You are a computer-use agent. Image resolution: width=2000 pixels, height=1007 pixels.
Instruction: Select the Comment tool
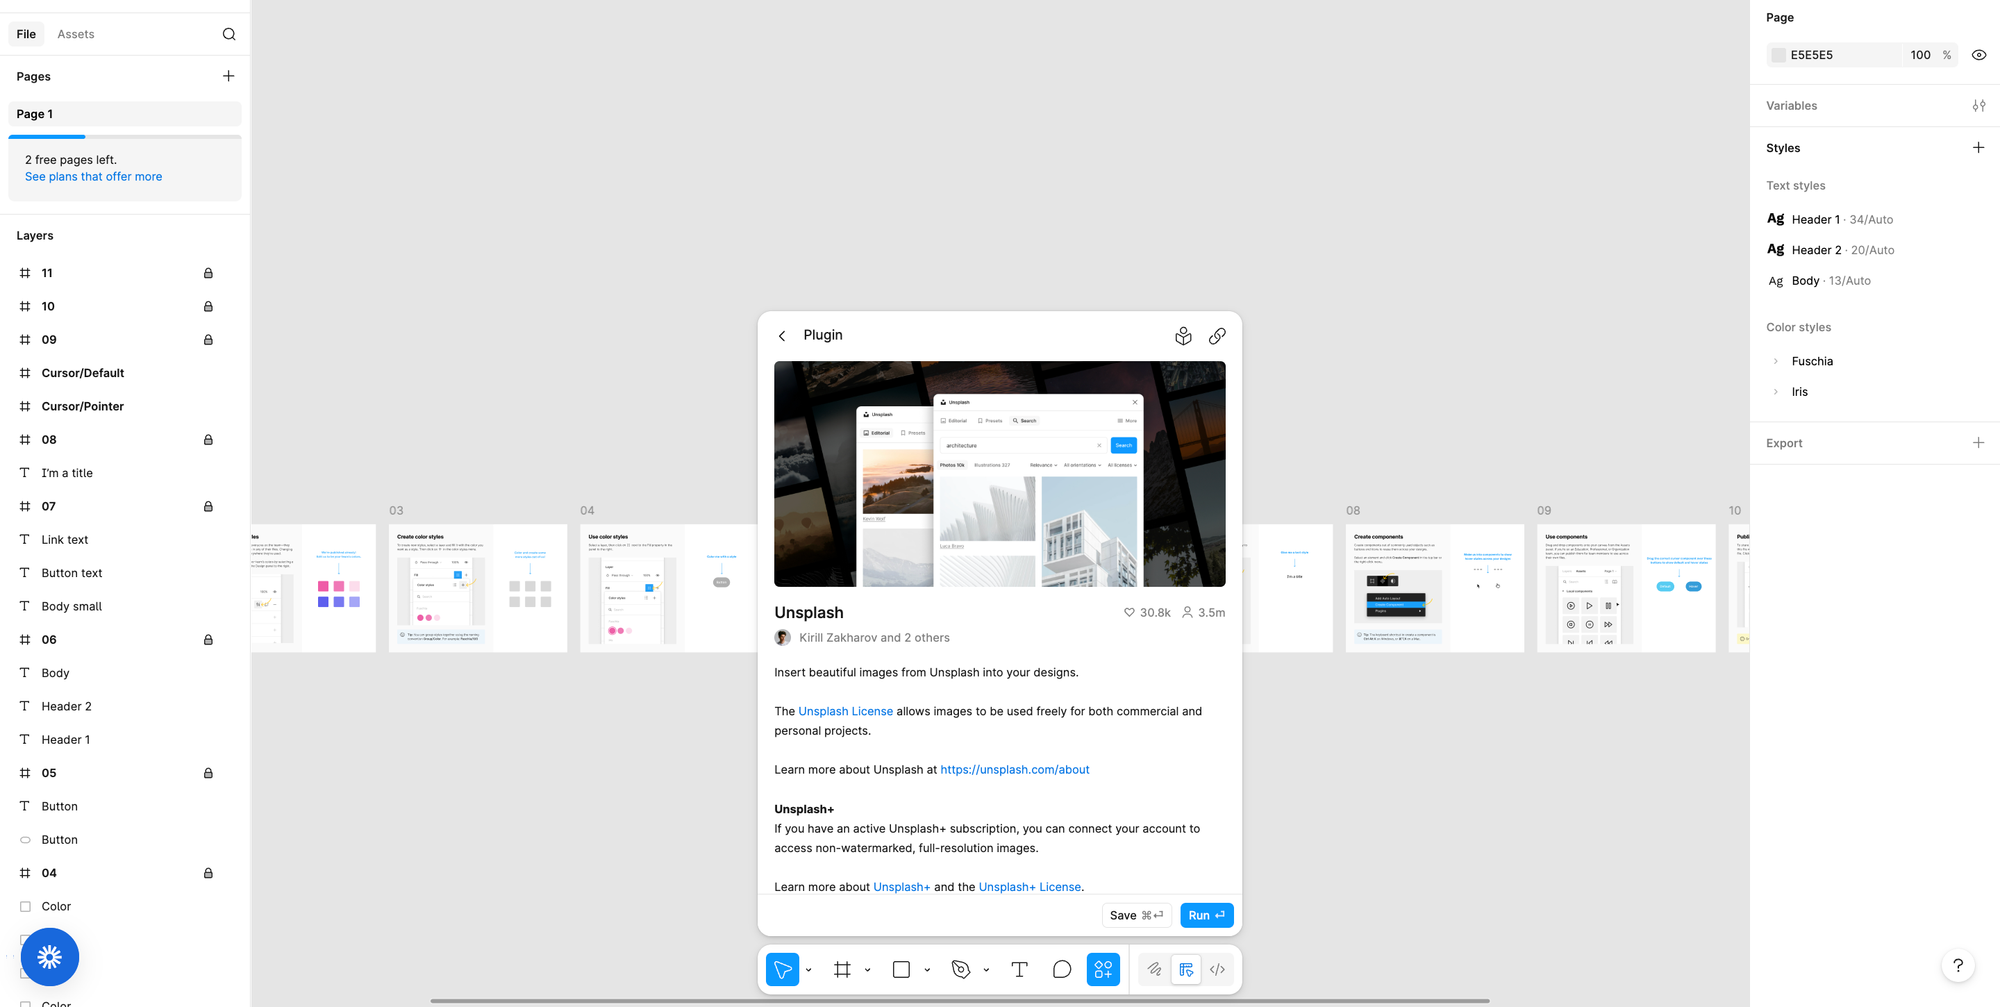[x=1062, y=969]
